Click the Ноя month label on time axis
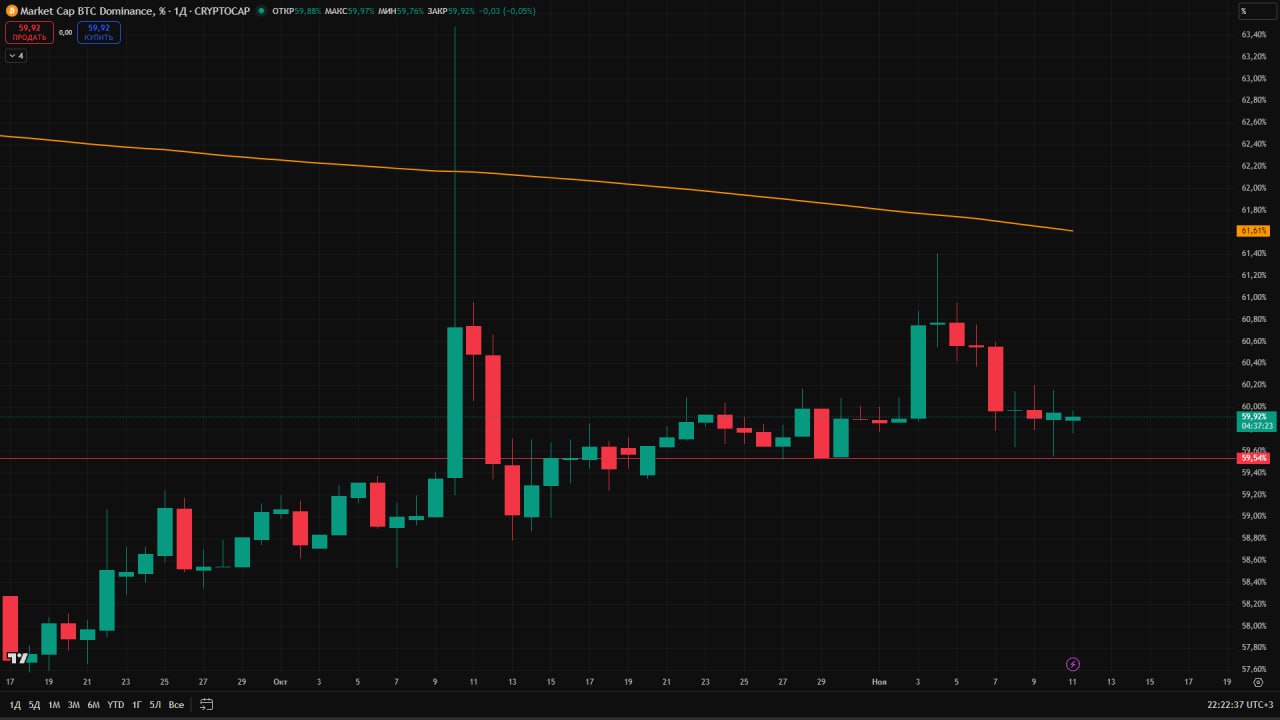Image resolution: width=1280 pixels, height=720 pixels. [x=879, y=682]
